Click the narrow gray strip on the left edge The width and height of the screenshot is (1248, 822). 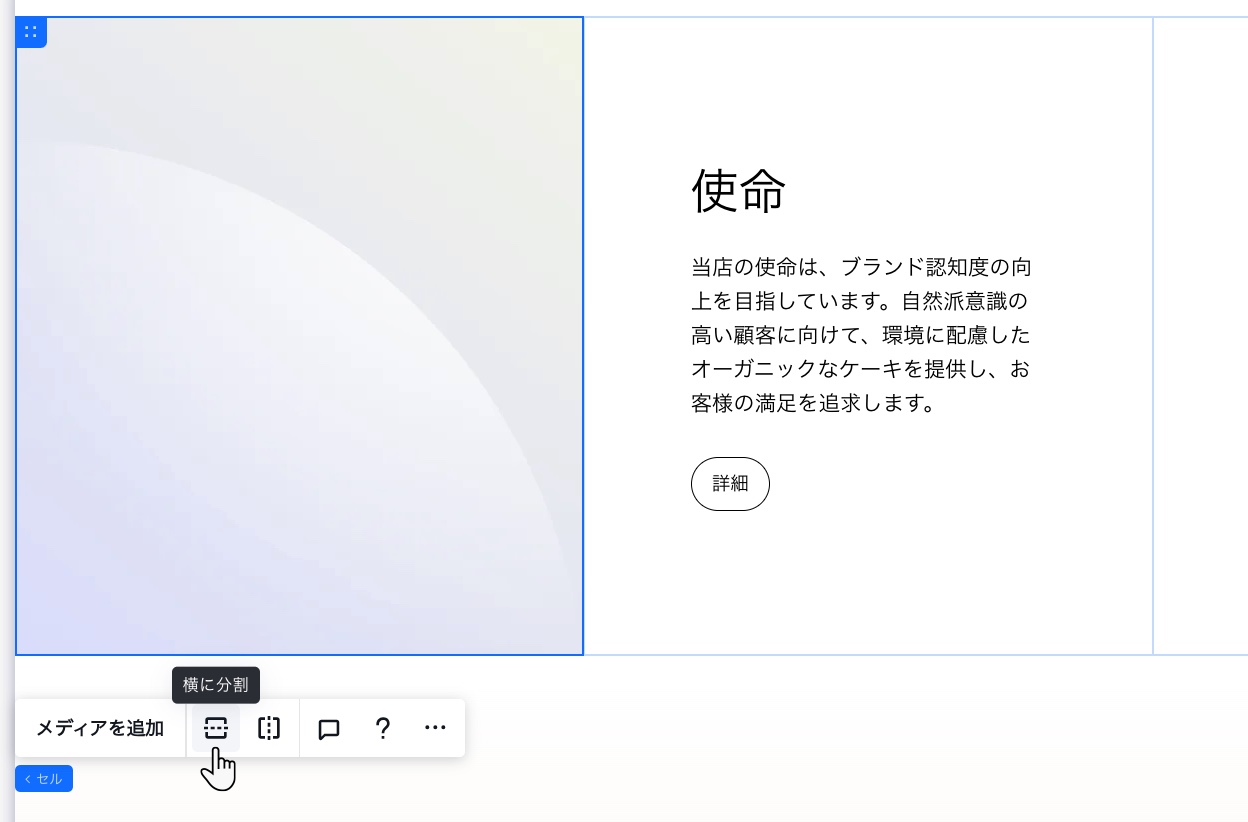point(6,400)
